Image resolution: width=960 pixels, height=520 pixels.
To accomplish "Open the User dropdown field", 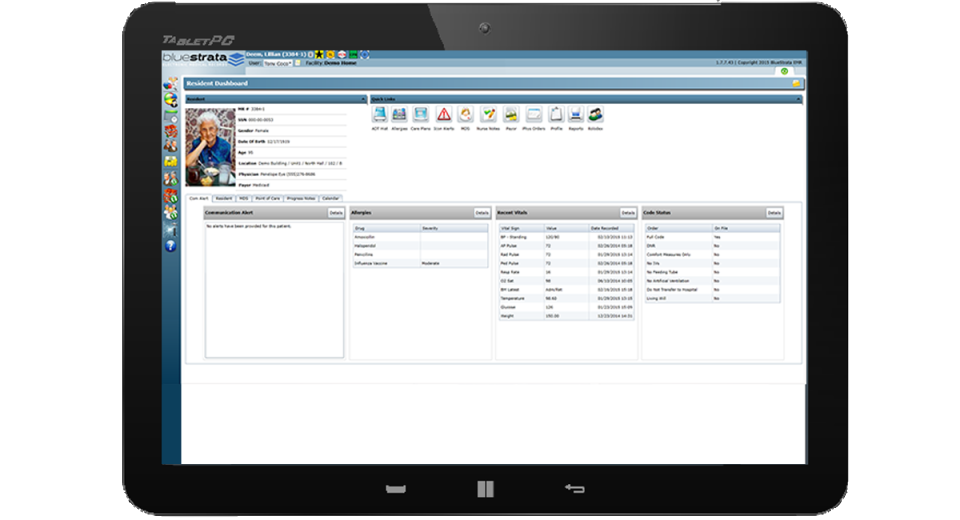I will click(278, 63).
